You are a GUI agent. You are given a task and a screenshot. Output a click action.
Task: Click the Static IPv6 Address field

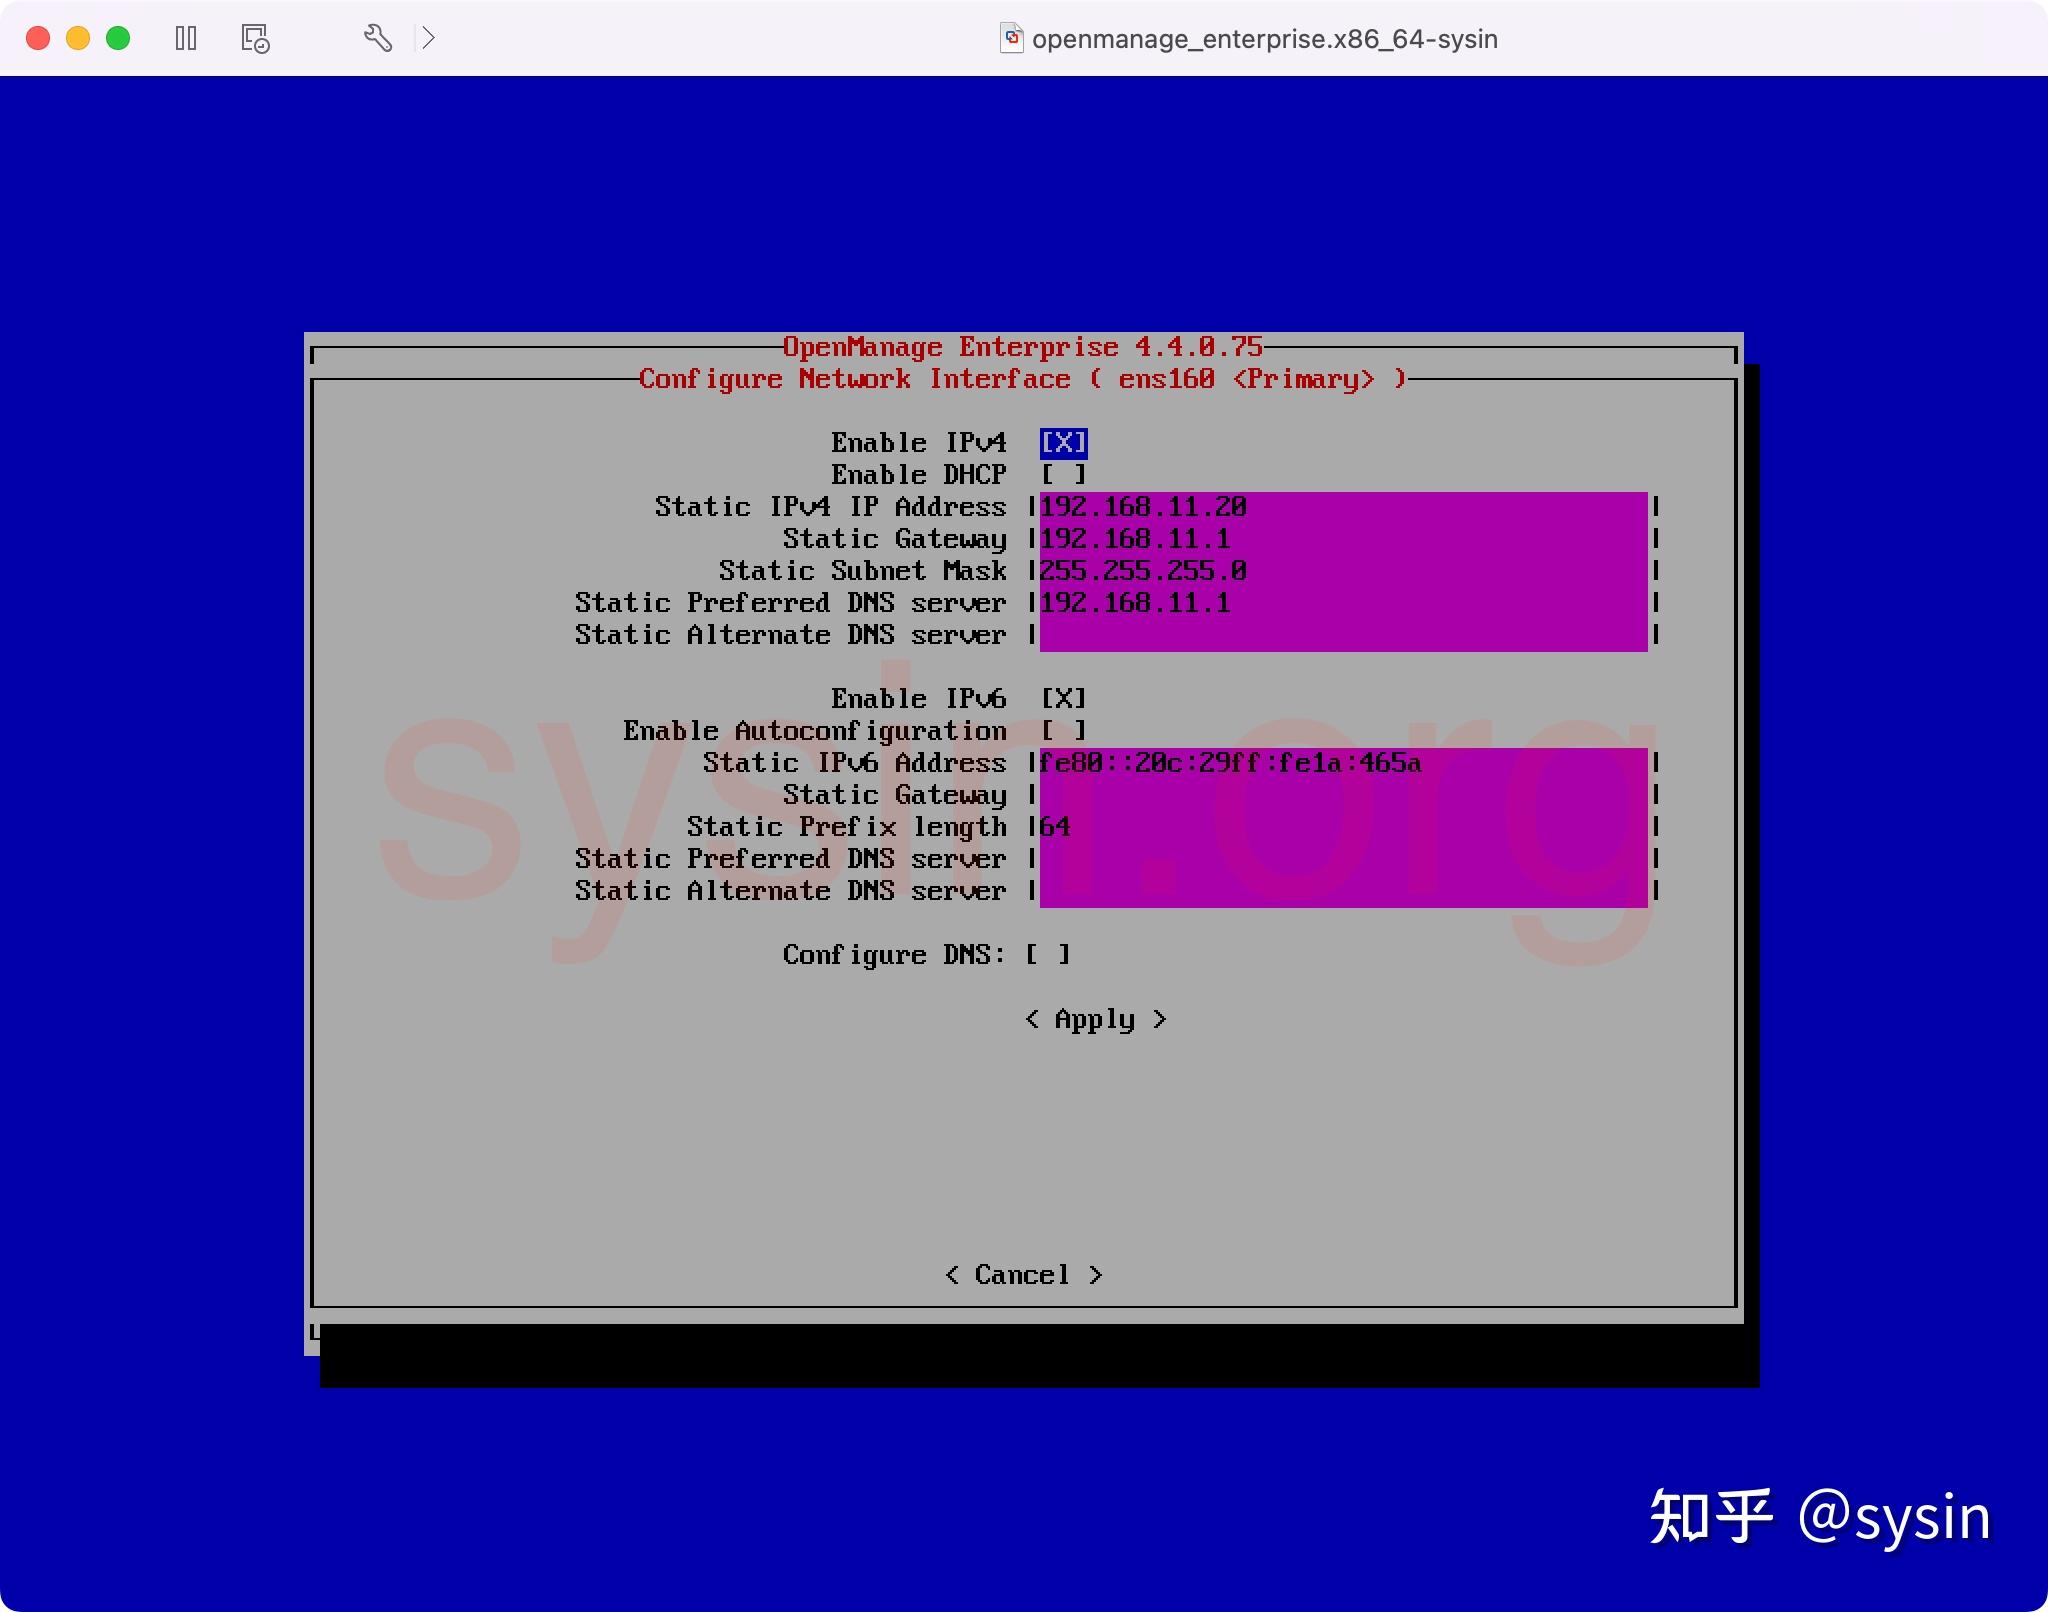[x=1343, y=763]
